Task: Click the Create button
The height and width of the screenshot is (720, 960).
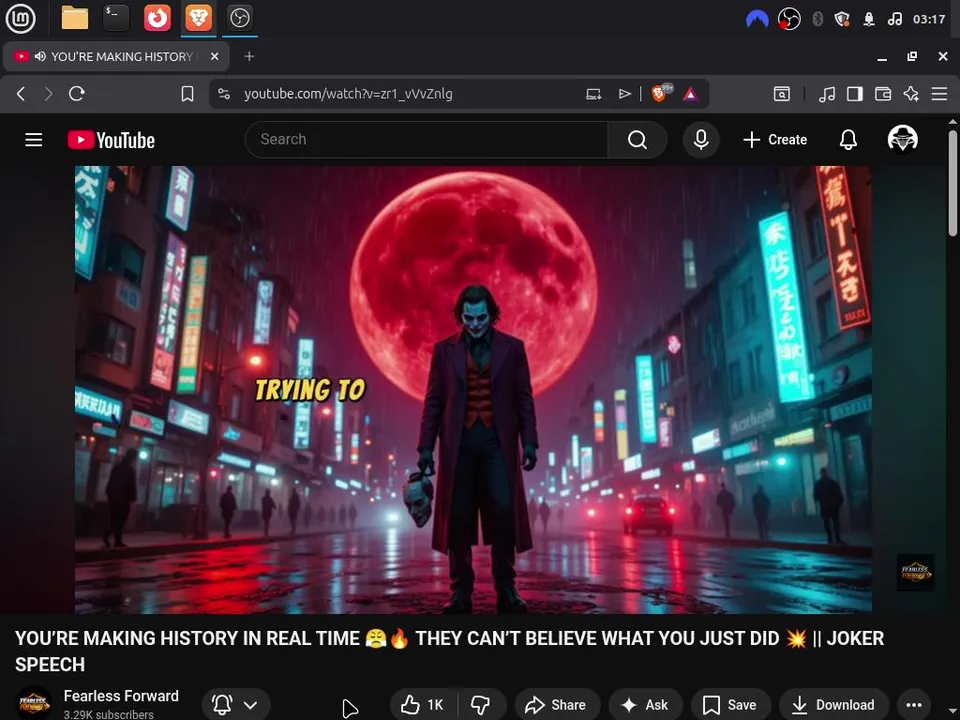Action: [x=775, y=140]
